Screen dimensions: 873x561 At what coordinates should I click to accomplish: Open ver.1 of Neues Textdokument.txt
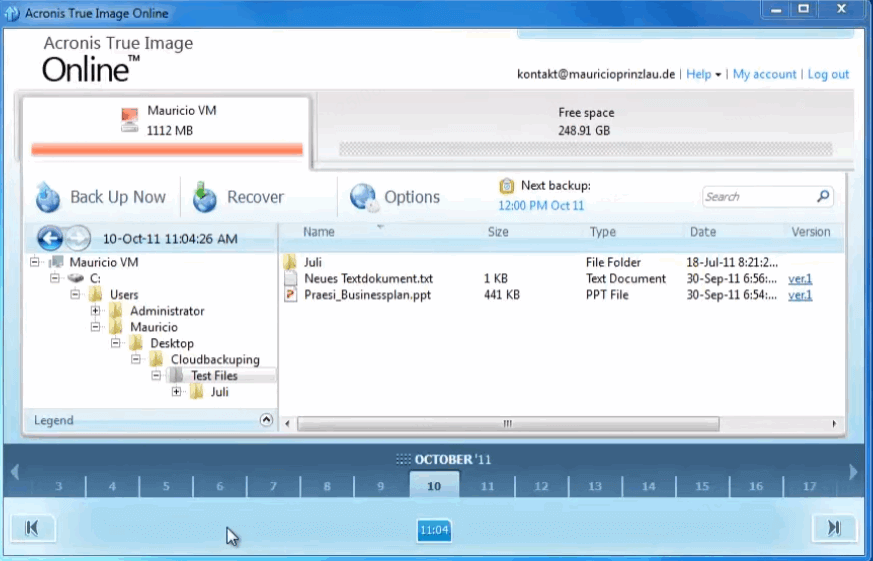pyautogui.click(x=800, y=279)
